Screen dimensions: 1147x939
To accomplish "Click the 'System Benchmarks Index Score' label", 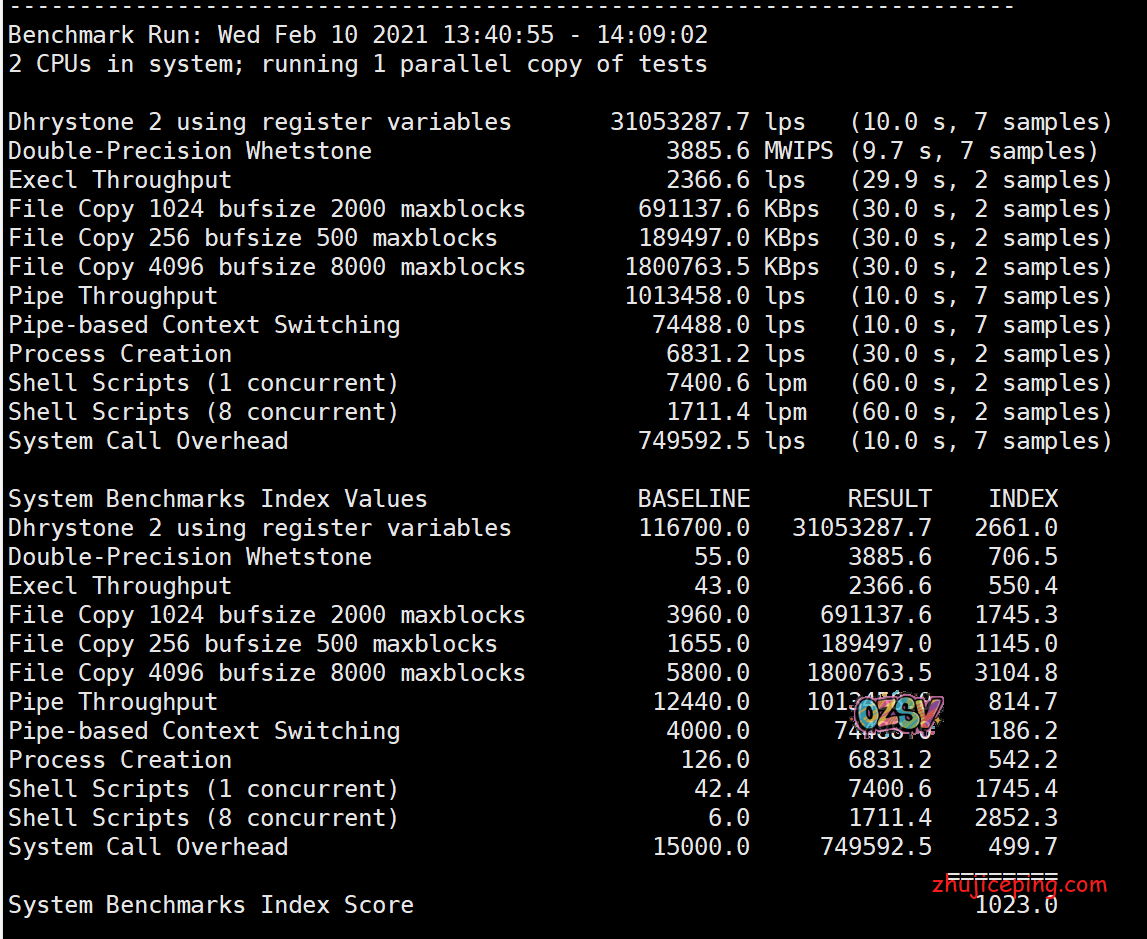I will 211,905.
